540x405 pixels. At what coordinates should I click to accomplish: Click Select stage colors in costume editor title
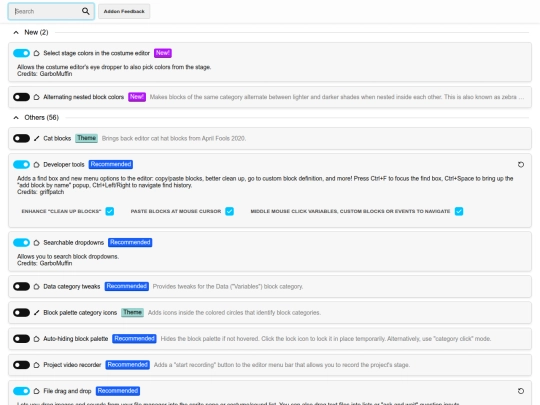[x=96, y=53]
